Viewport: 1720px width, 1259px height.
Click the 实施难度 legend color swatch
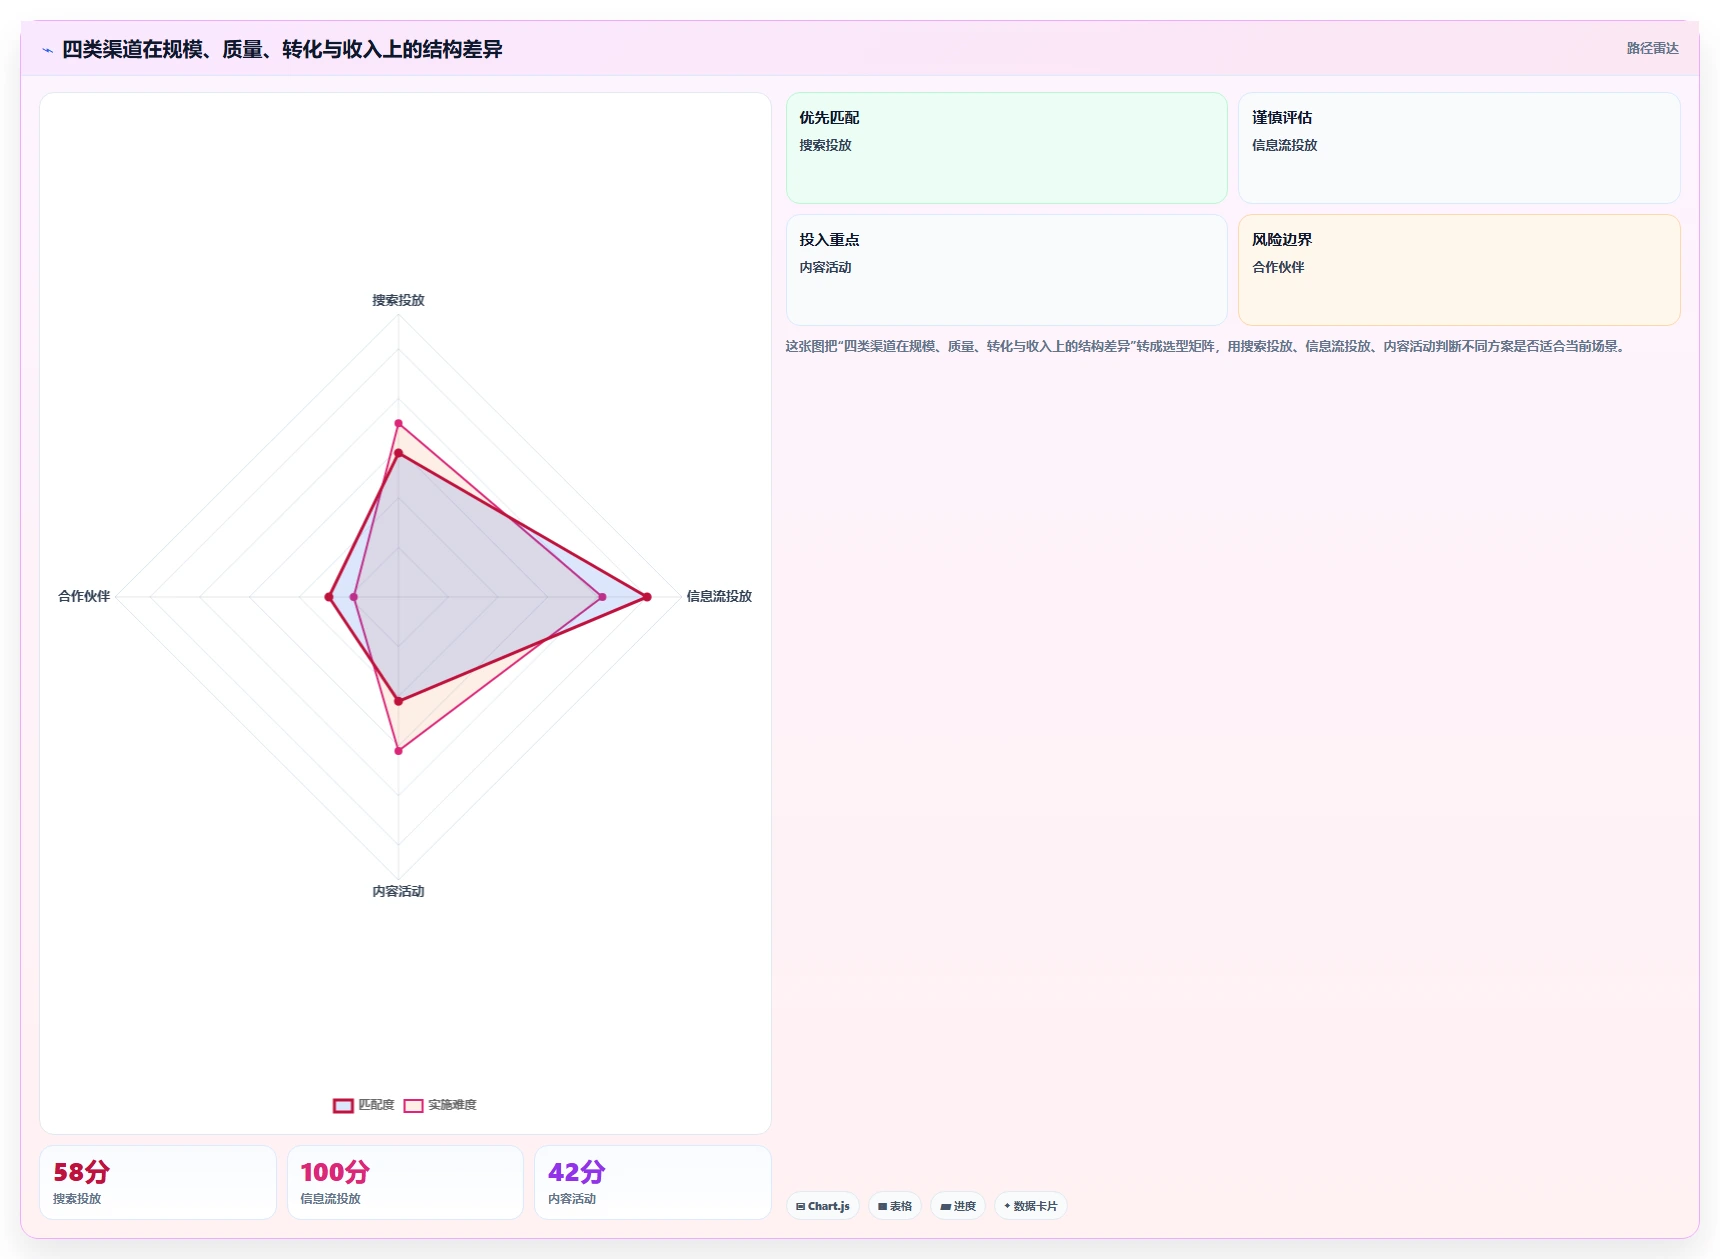coord(413,1105)
